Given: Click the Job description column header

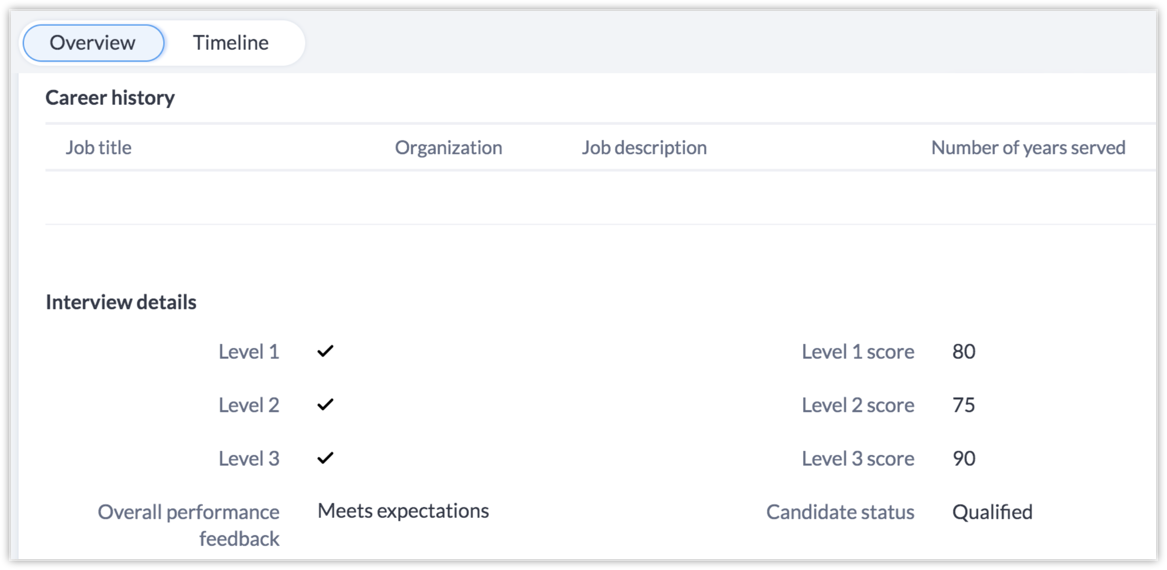Looking at the screenshot, I should point(644,148).
